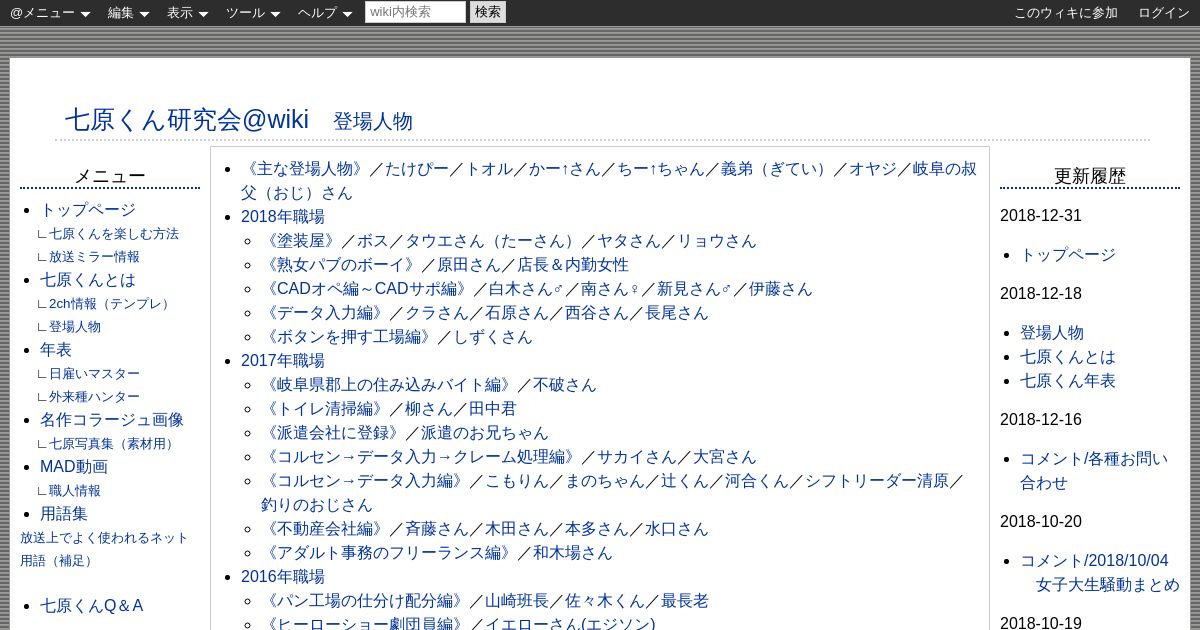Open 日雇いマスター sidebar link

point(94,374)
